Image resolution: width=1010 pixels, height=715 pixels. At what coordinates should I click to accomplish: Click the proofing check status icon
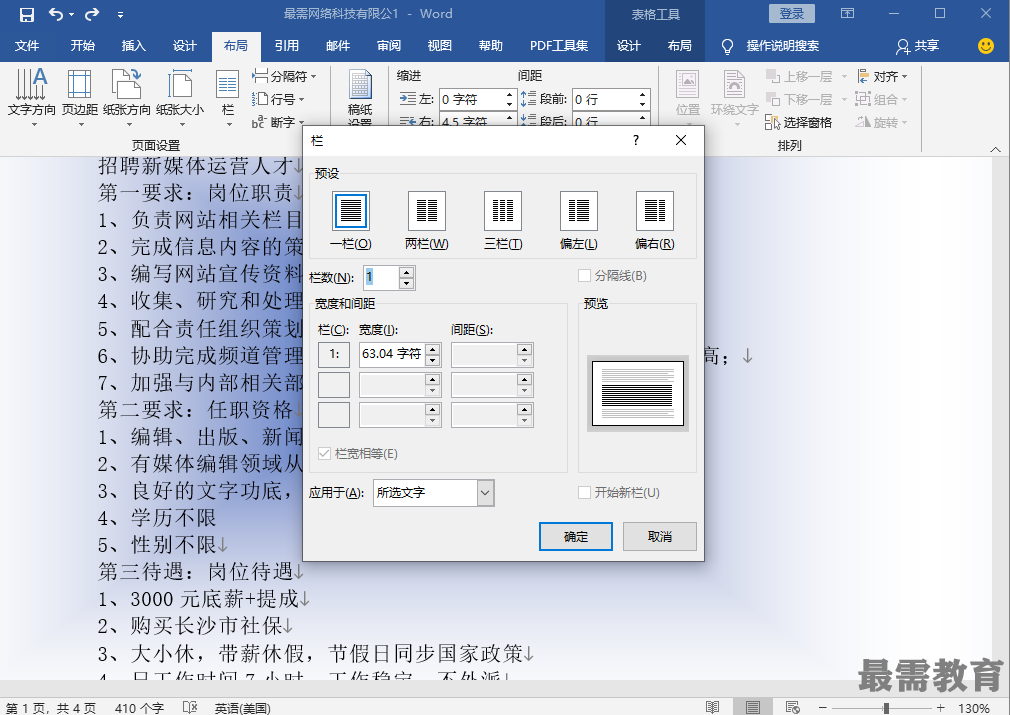point(189,707)
